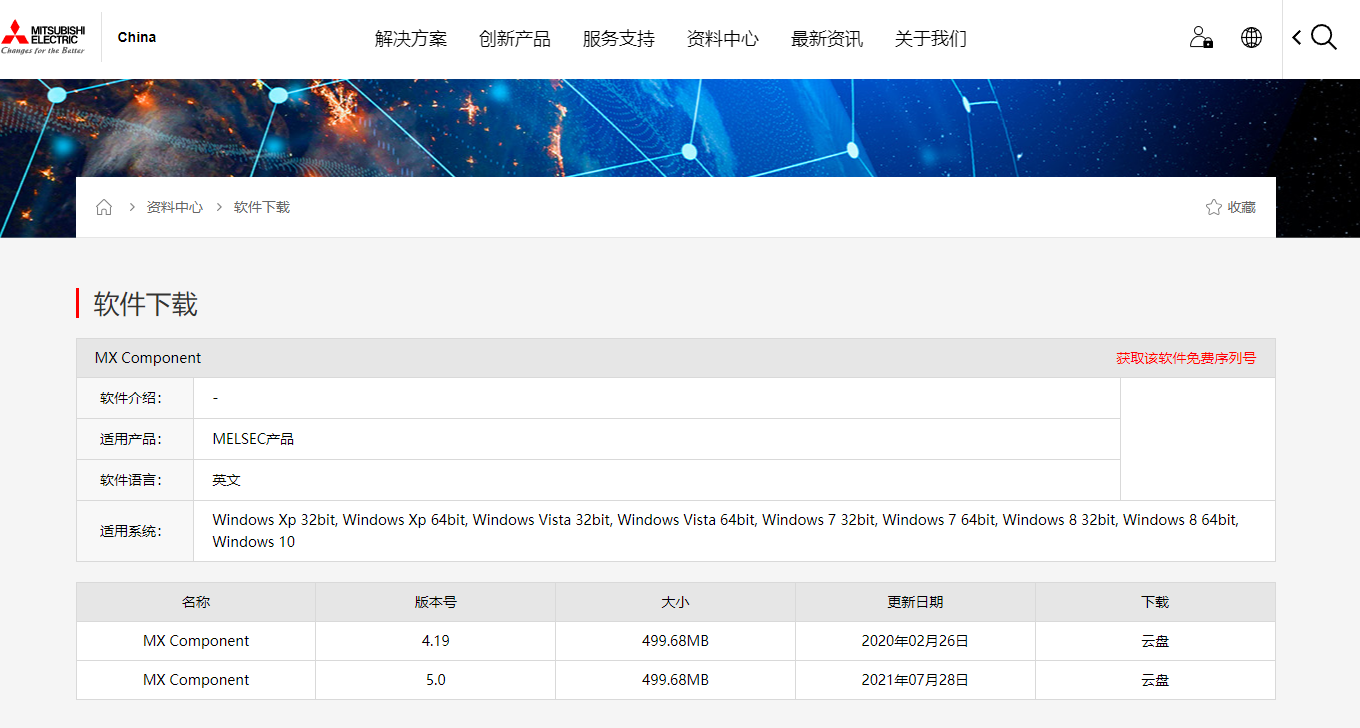
Task: Select 关于我们 from the top navigation
Action: (x=930, y=38)
